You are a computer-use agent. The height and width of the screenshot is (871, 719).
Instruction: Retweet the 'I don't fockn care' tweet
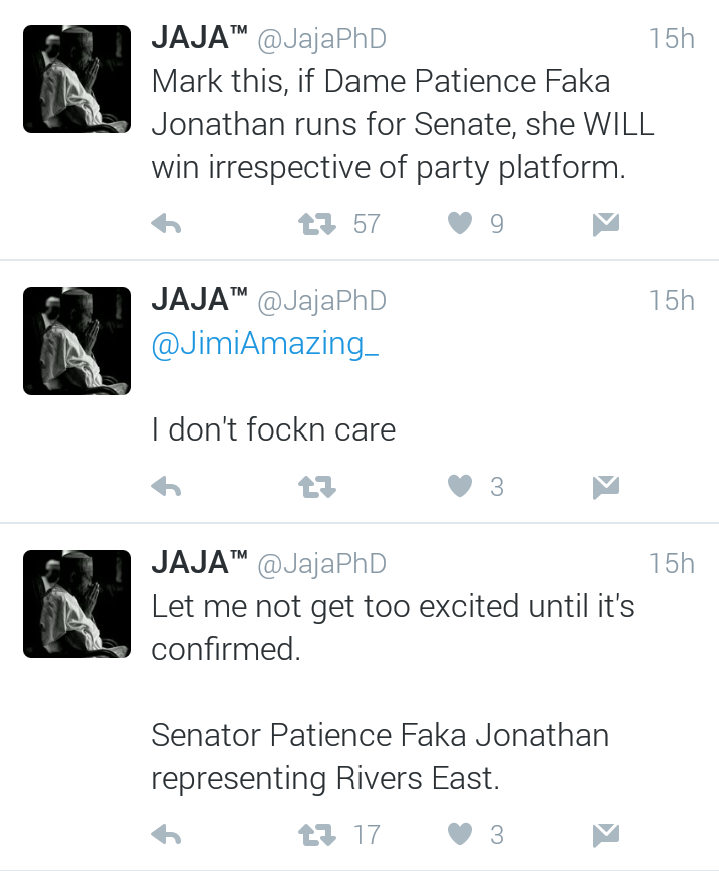tap(317, 487)
